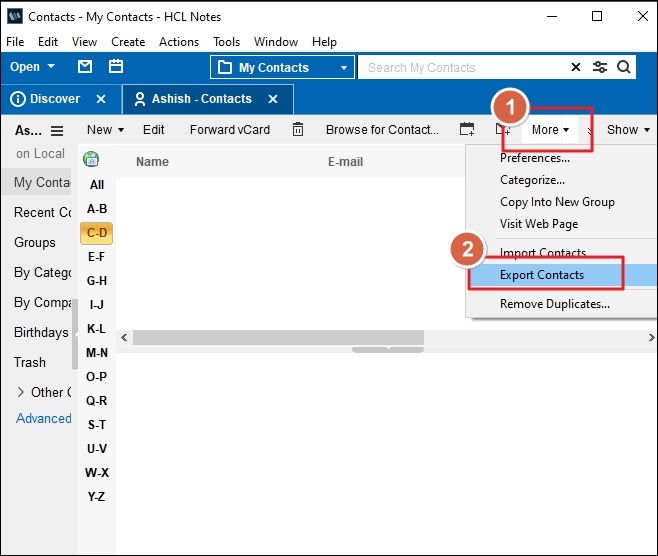Open Trash in the sidebar
The image size is (658, 556).
click(x=29, y=362)
